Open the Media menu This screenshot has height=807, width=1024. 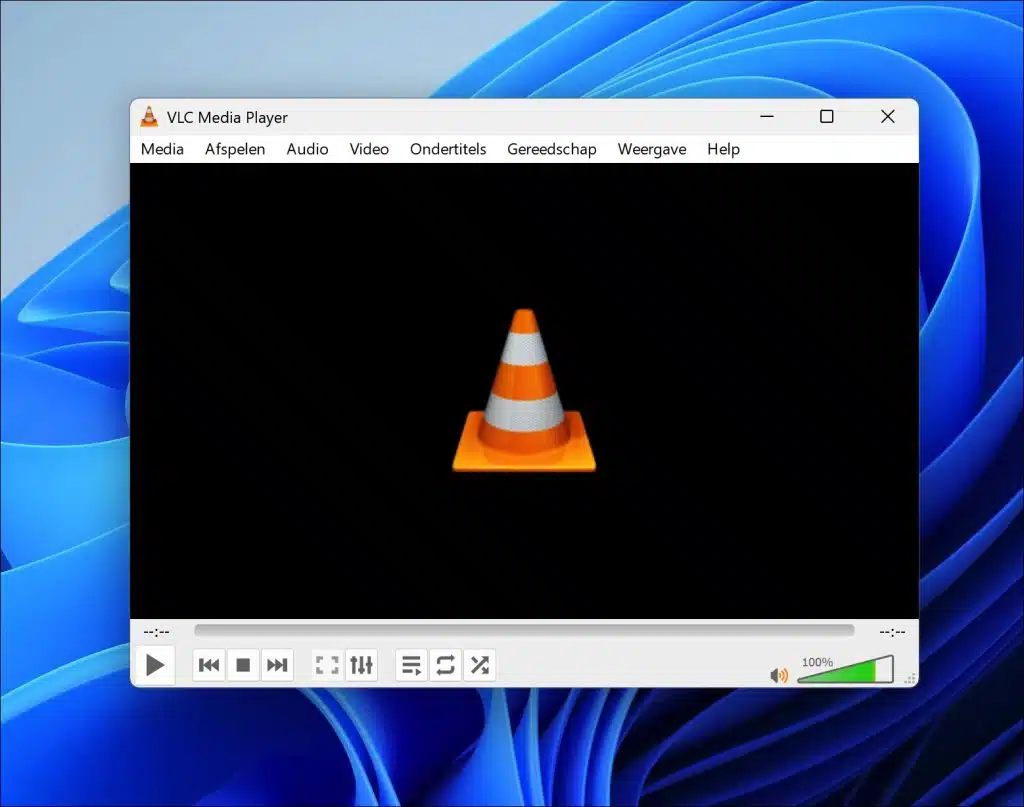coord(162,149)
